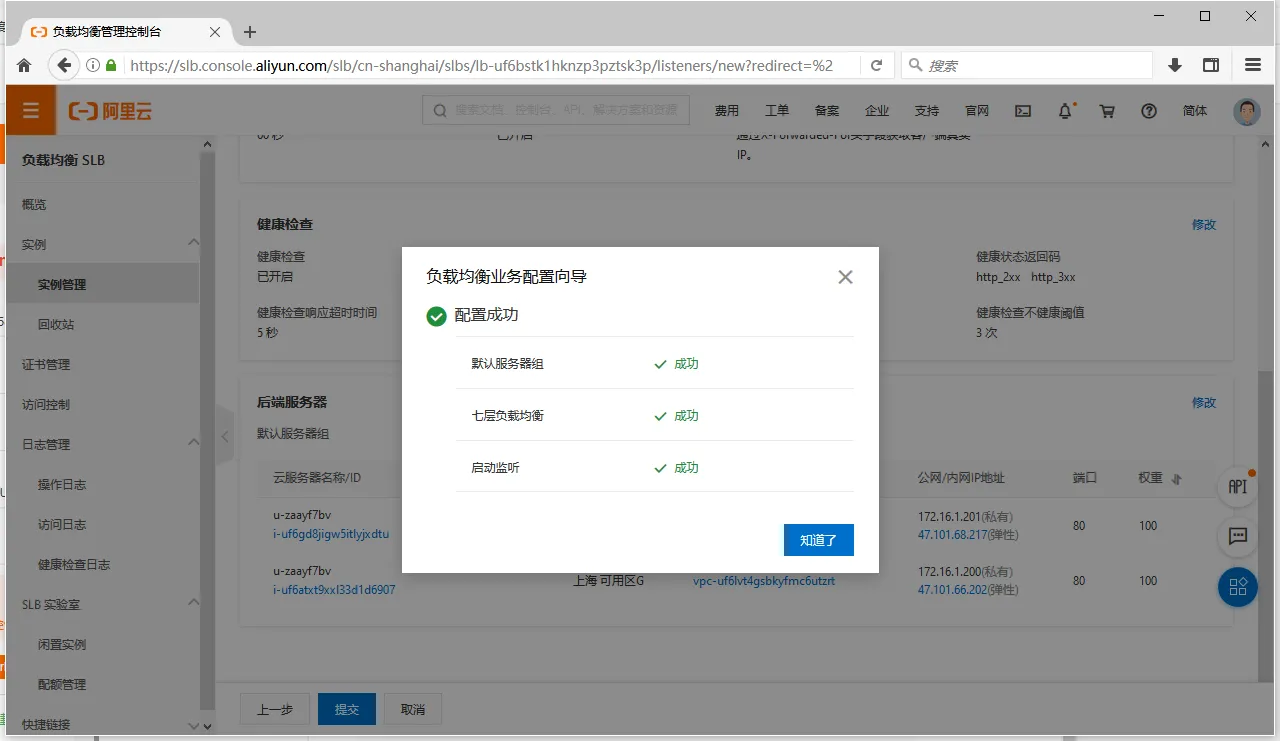Click the blue 提交 button
Viewport: 1280px width, 741px height.
347,709
